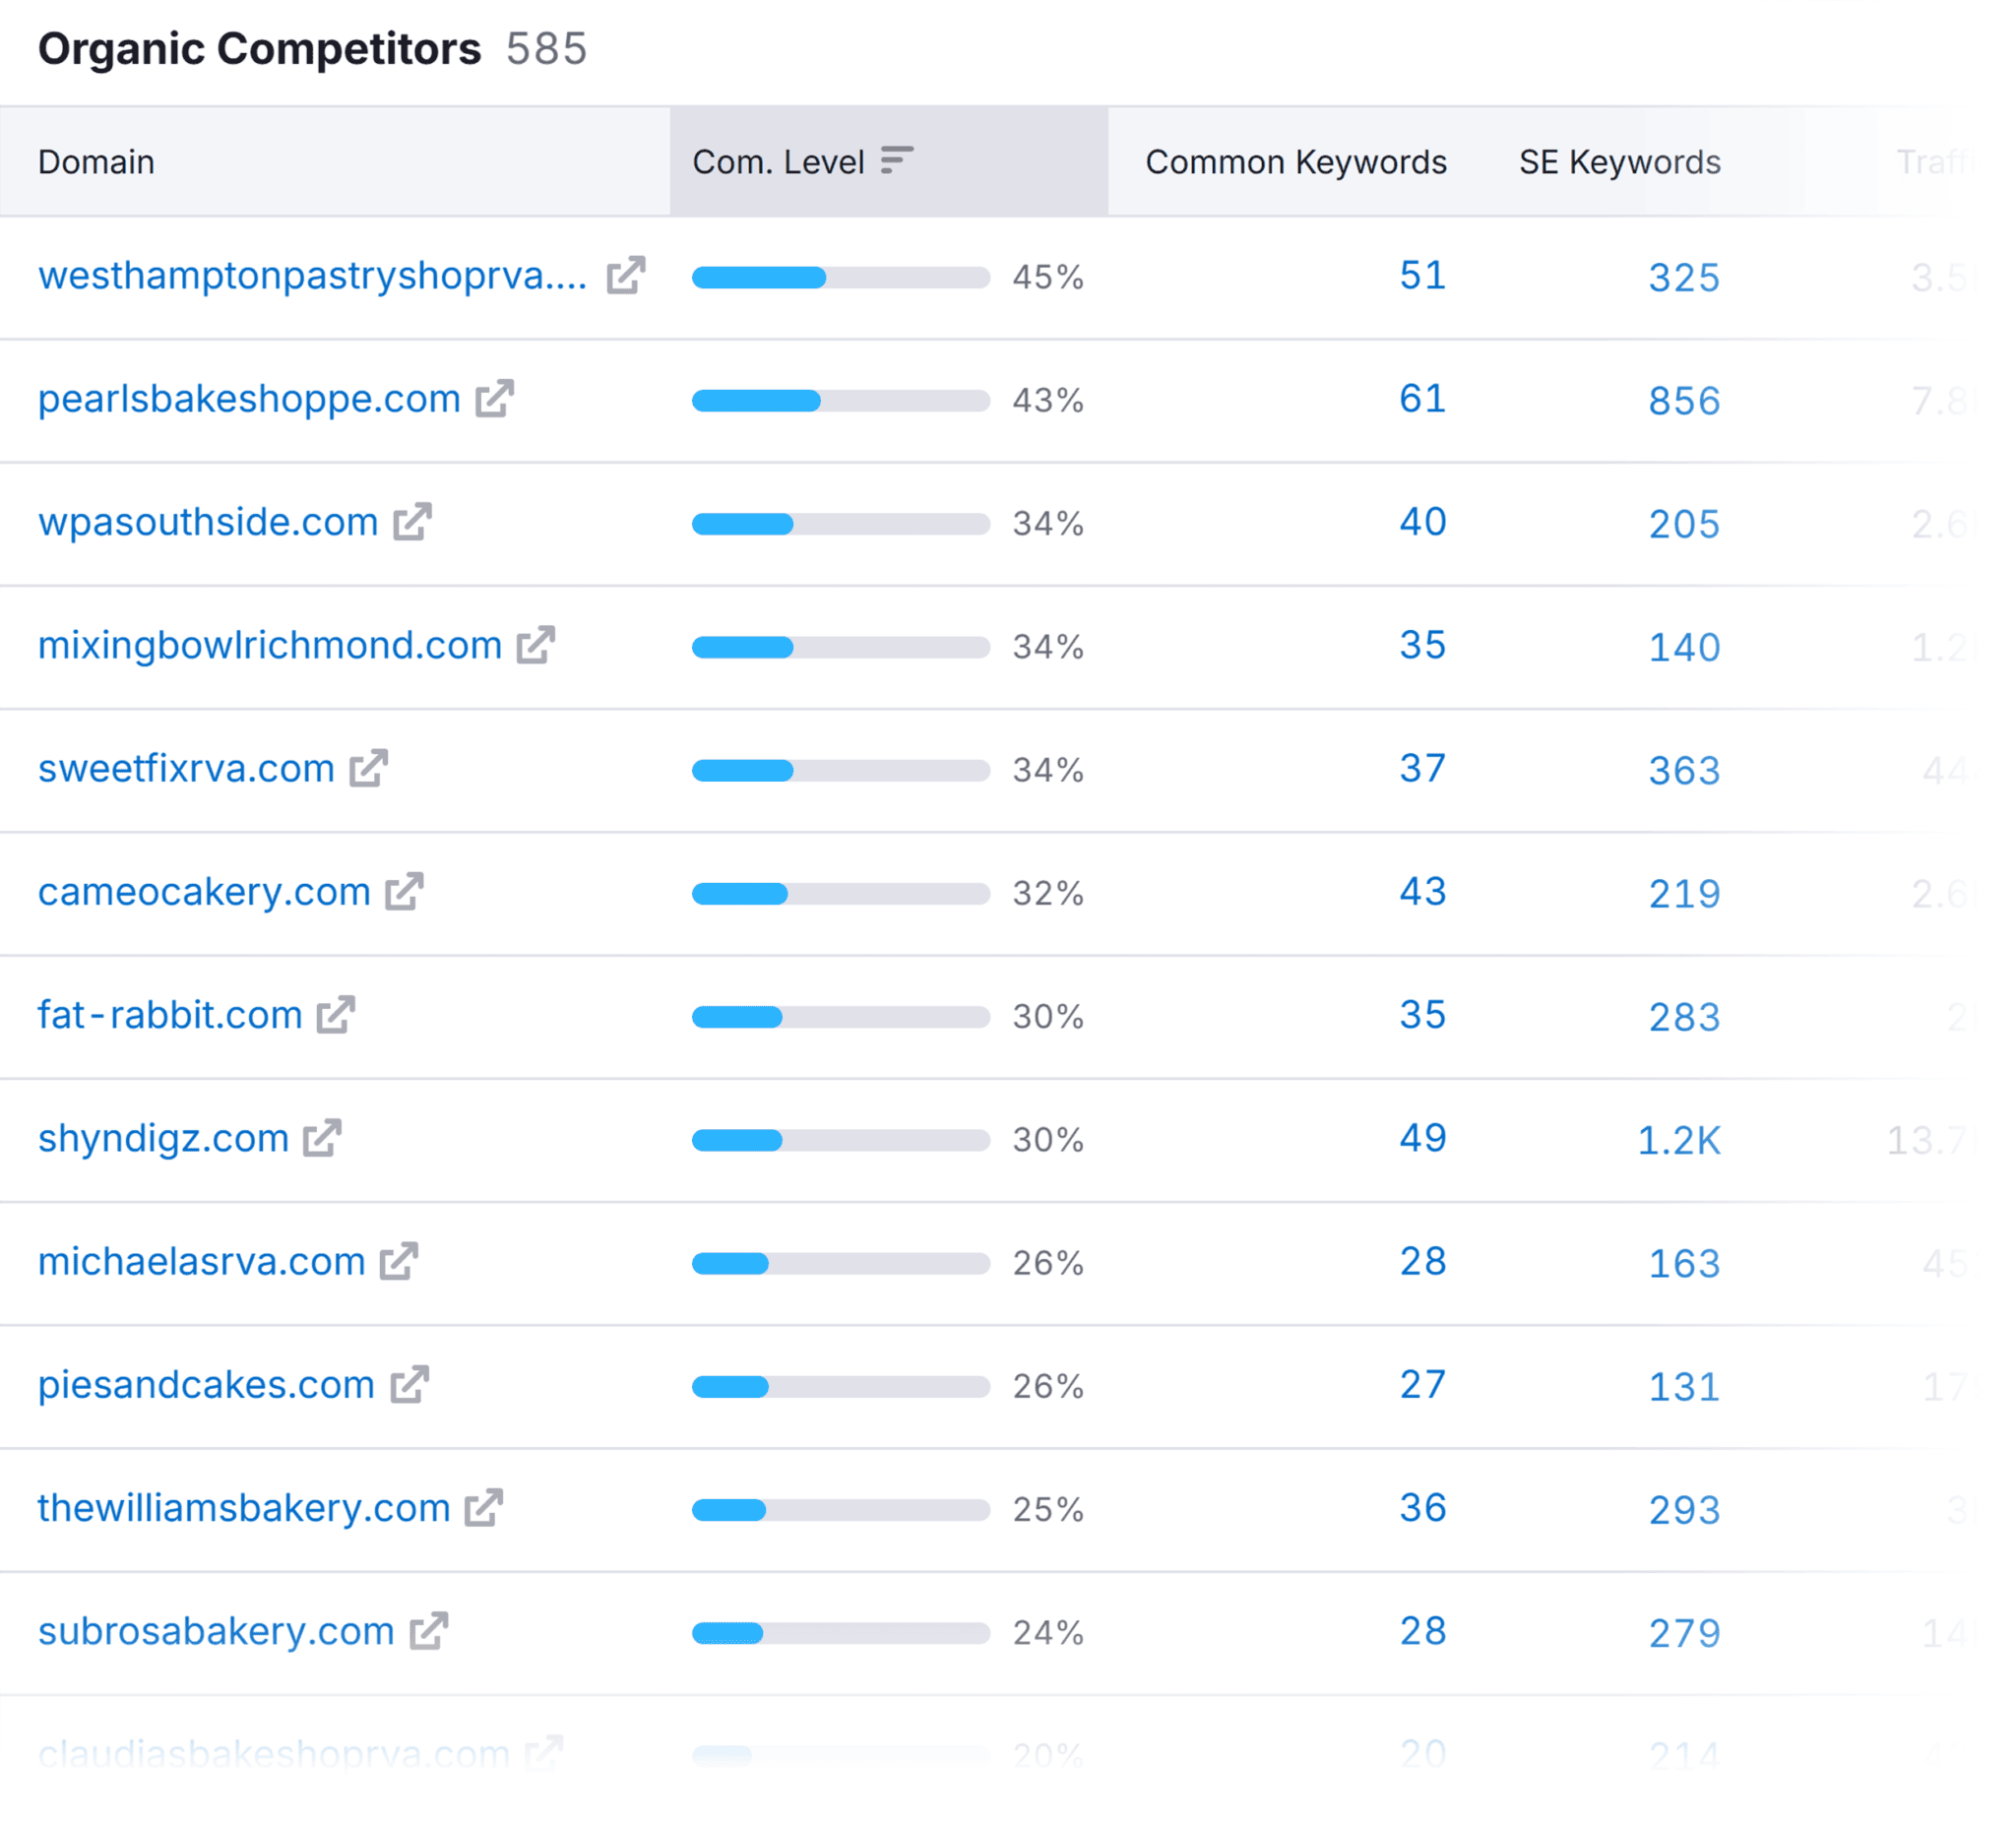Image resolution: width=2016 pixels, height=1826 pixels.
Task: Click thewilliamsbakery.com domain link
Action: [244, 1508]
